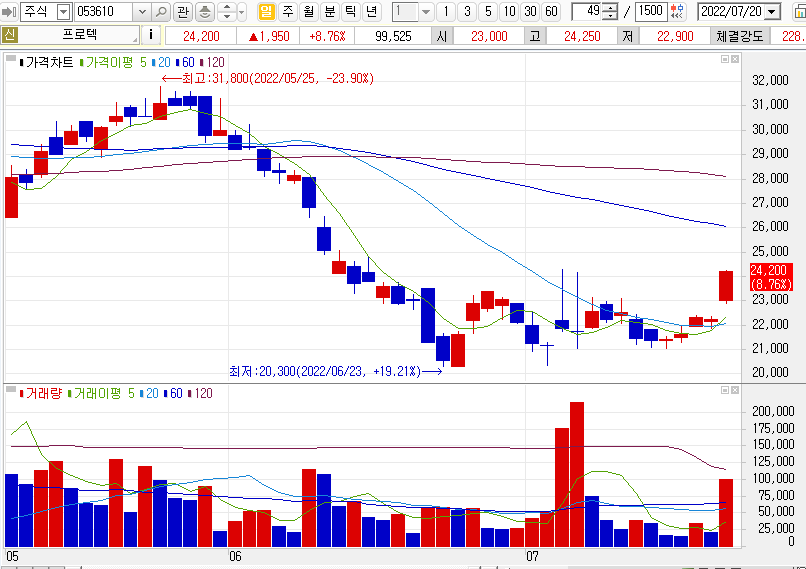Click the 거래이평 volume MA legend label

click(x=97, y=393)
